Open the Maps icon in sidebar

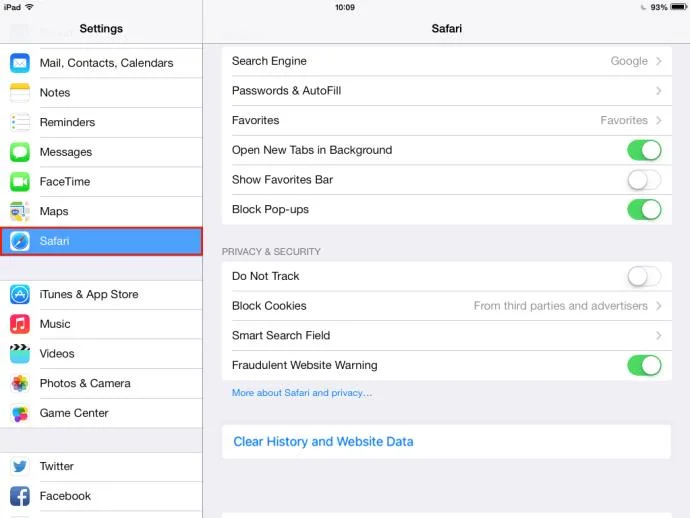point(20,211)
